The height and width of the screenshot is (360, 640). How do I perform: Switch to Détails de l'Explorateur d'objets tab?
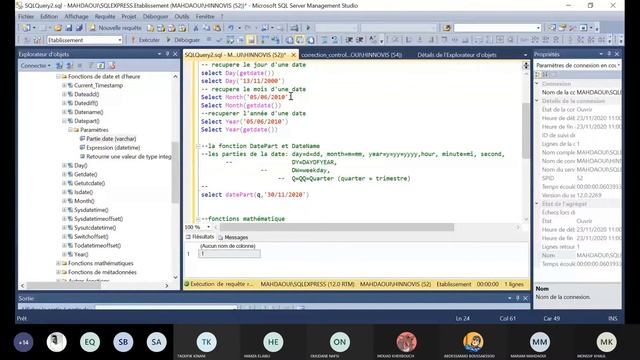[x=457, y=55]
